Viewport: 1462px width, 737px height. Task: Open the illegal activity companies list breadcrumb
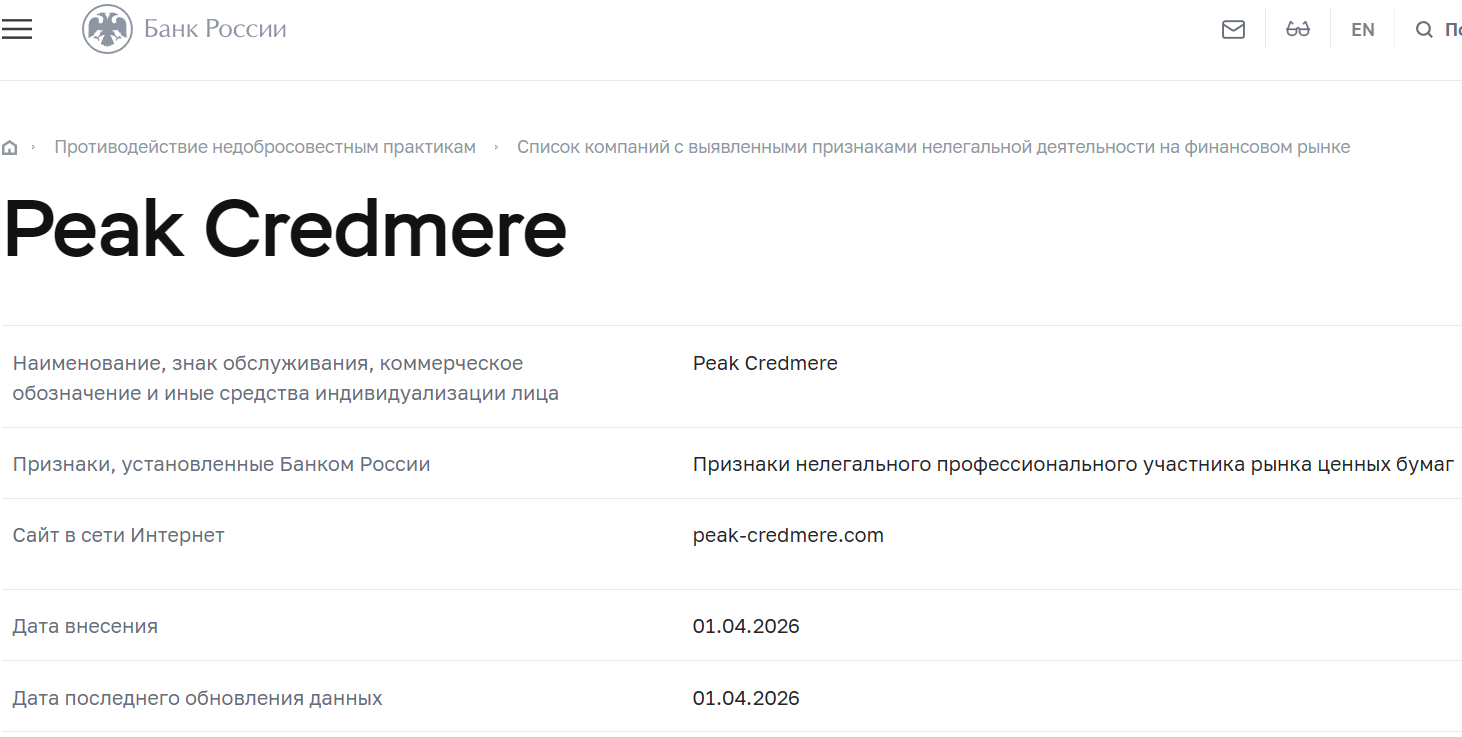[933, 146]
